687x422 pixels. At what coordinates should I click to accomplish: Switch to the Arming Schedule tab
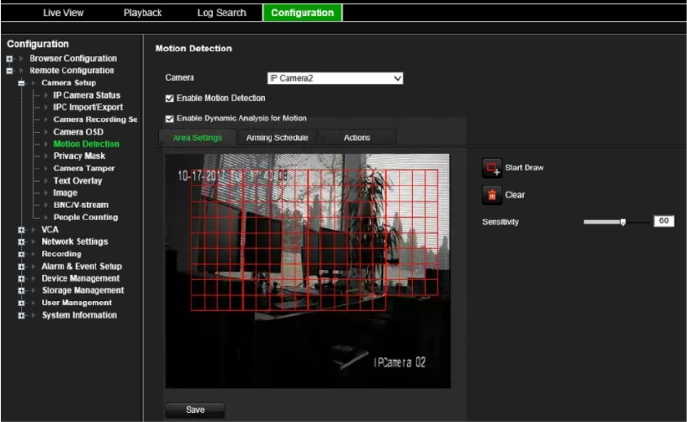click(277, 138)
